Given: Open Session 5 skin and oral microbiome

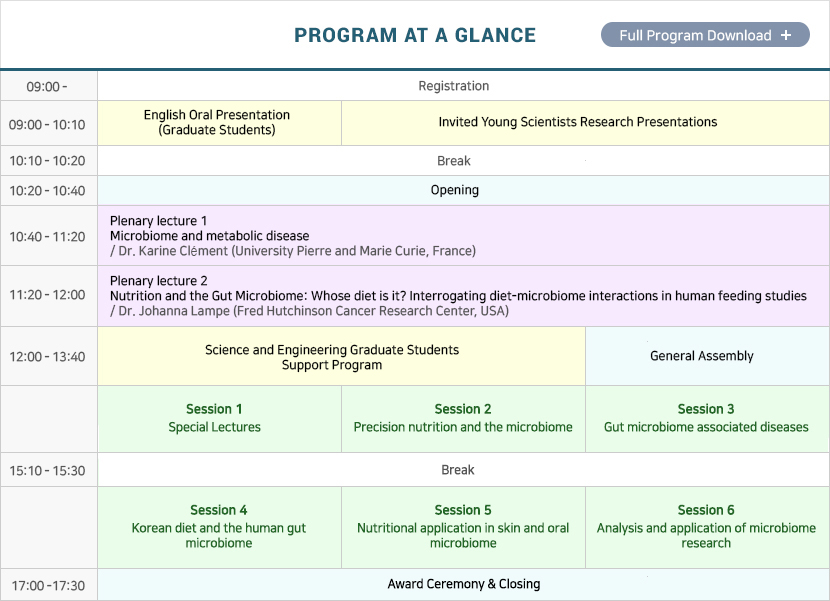Looking at the screenshot, I should click(x=463, y=527).
